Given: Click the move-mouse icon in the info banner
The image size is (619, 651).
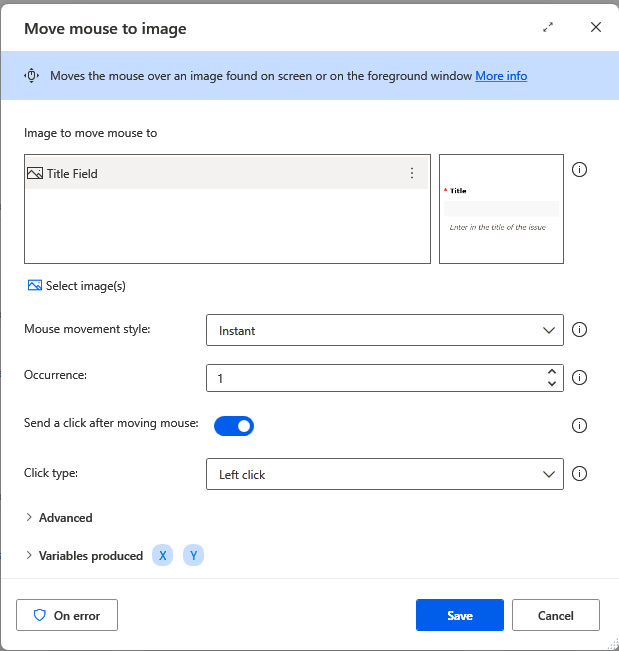Looking at the screenshot, I should (x=32, y=76).
